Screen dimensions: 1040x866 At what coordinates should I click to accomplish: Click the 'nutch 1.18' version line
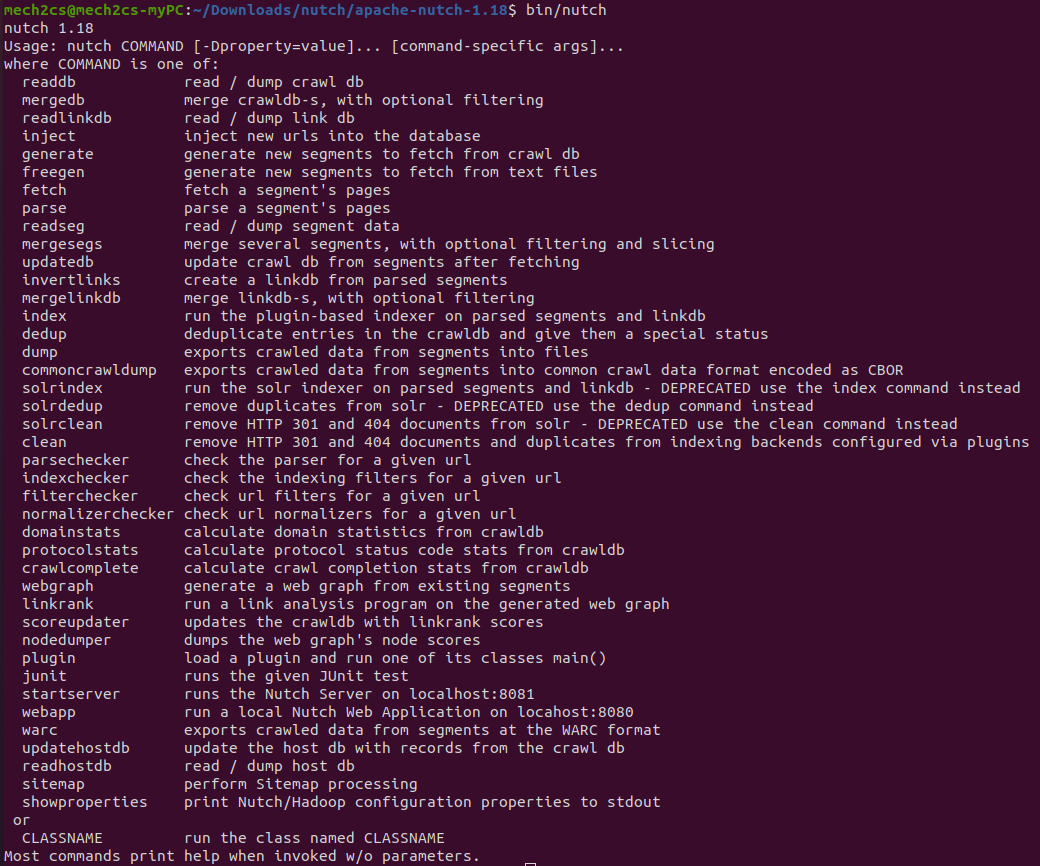tap(48, 29)
